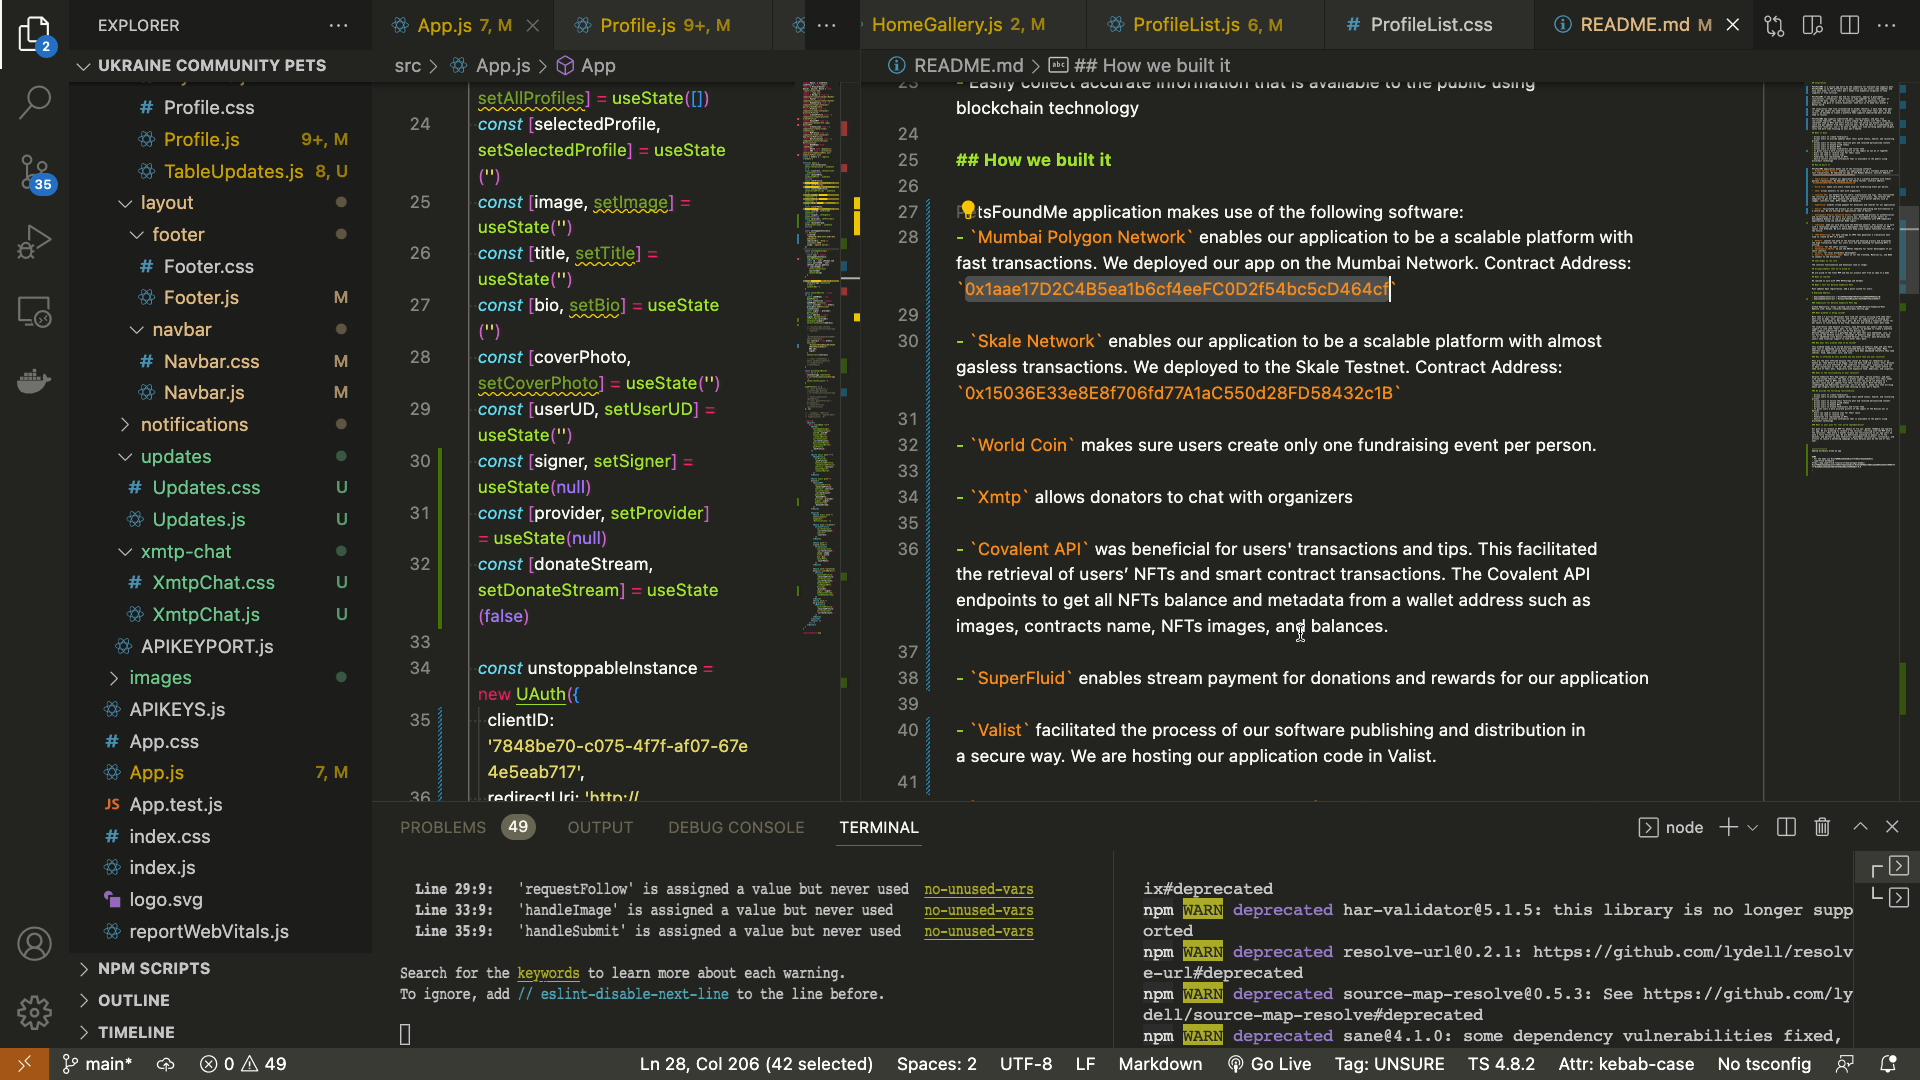1920x1080 pixels.
Task: Open Manage gear icon
Action: tap(34, 1012)
